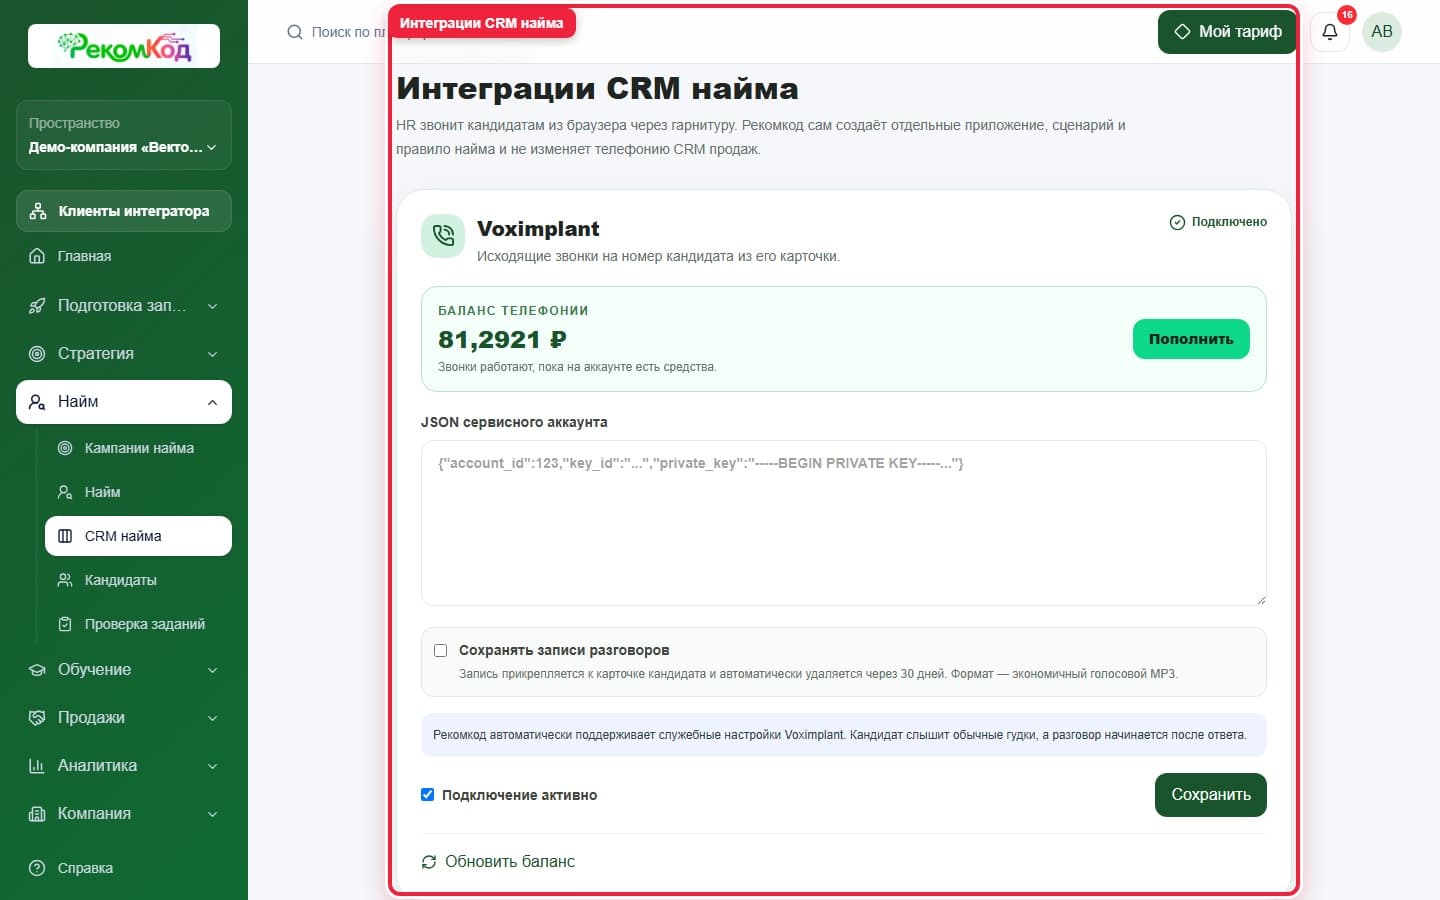Screen dimensions: 1440x900
Task: Click the search magnifier icon
Action: 295,32
